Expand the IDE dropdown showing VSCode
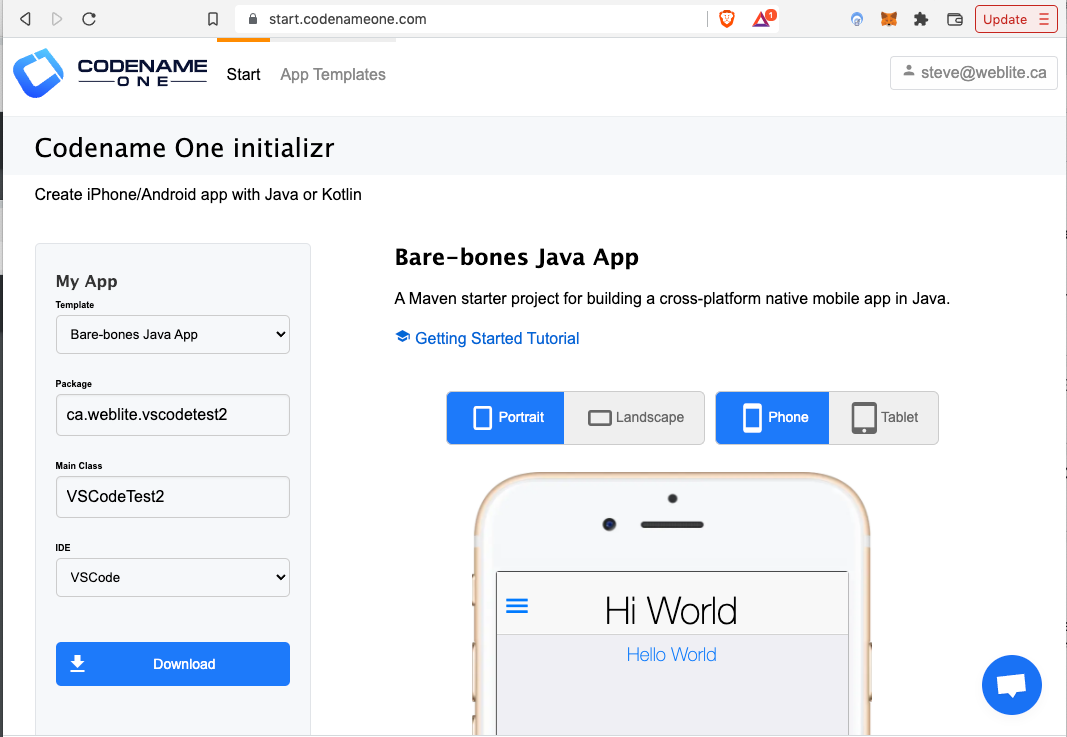 pyautogui.click(x=172, y=577)
